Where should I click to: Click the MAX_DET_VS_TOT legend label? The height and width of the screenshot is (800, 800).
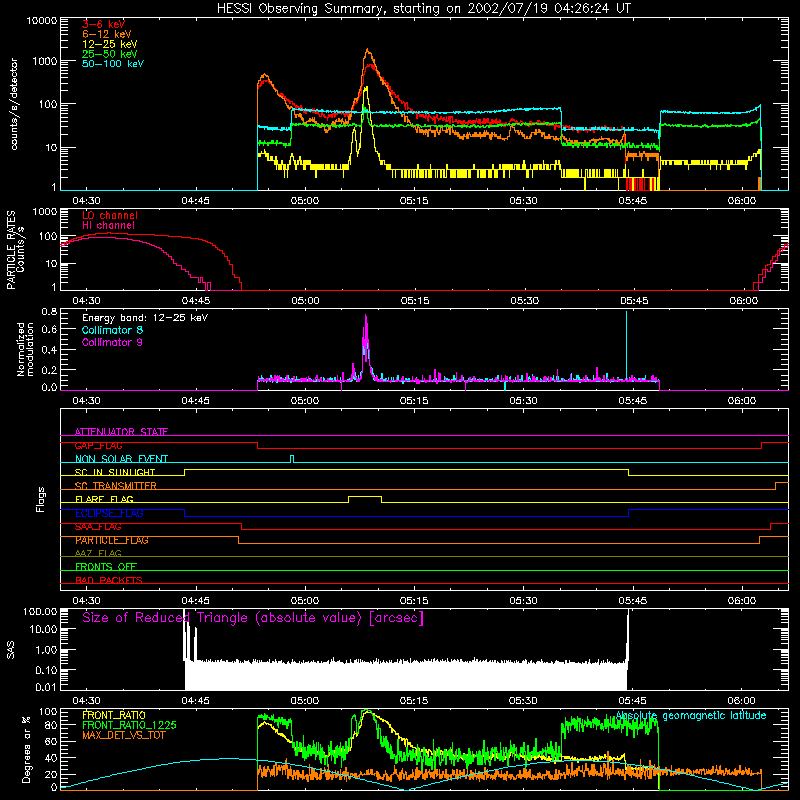(124, 735)
